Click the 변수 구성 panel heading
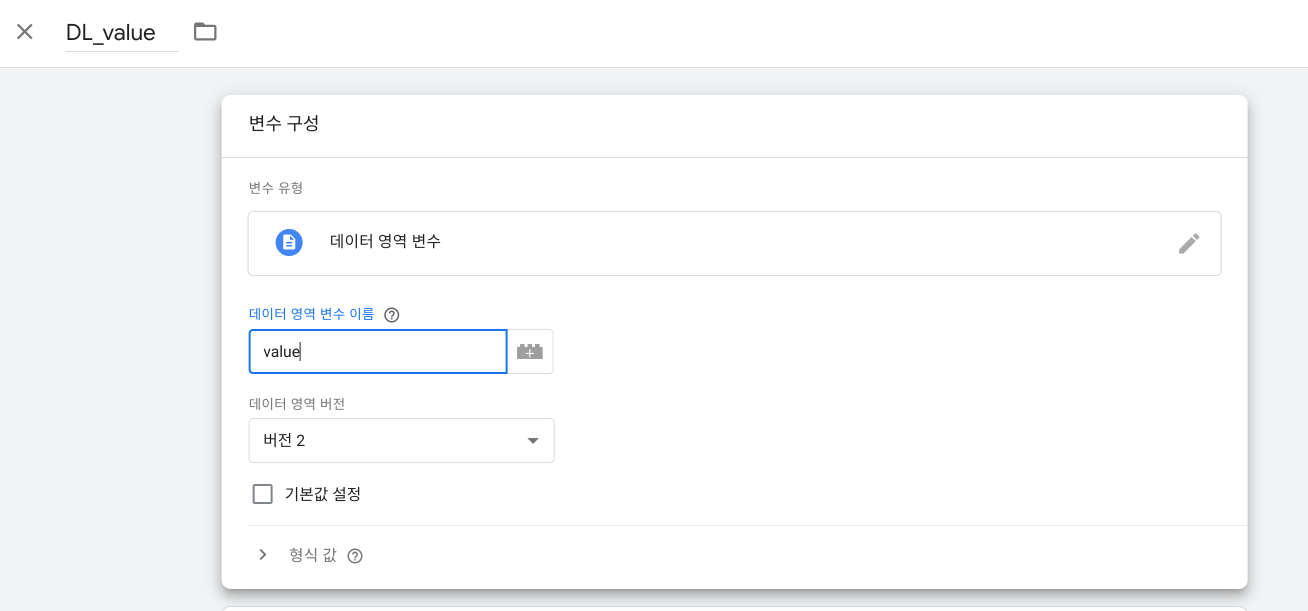The image size is (1308, 611). (x=284, y=124)
